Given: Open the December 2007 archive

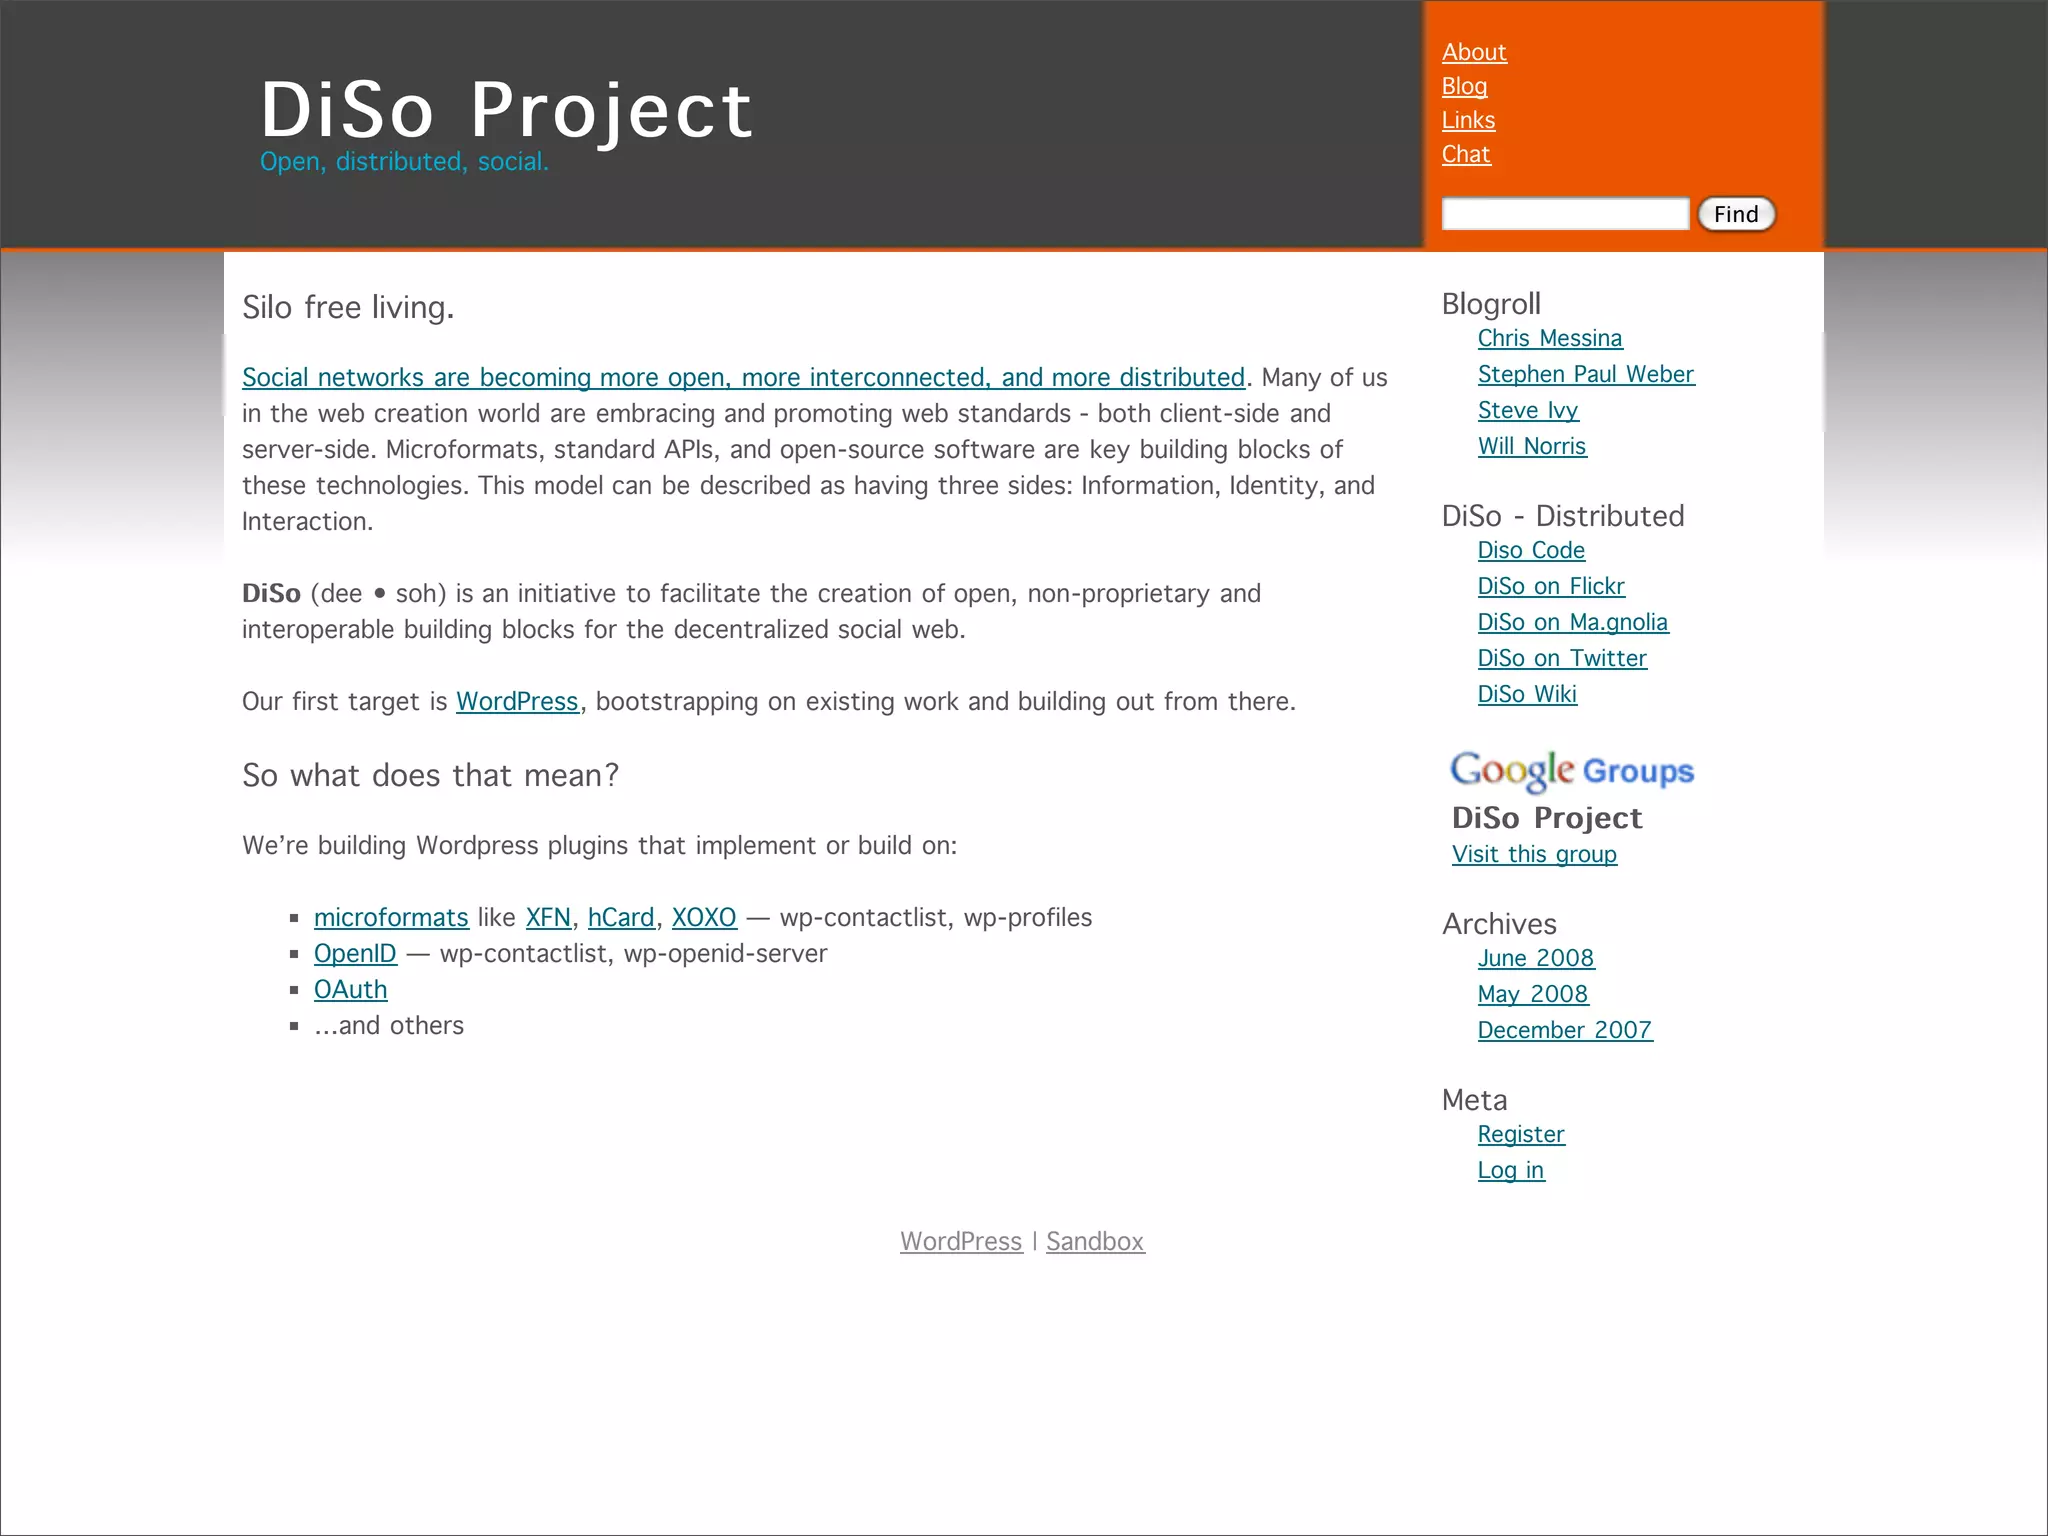Looking at the screenshot, I should [1564, 1030].
